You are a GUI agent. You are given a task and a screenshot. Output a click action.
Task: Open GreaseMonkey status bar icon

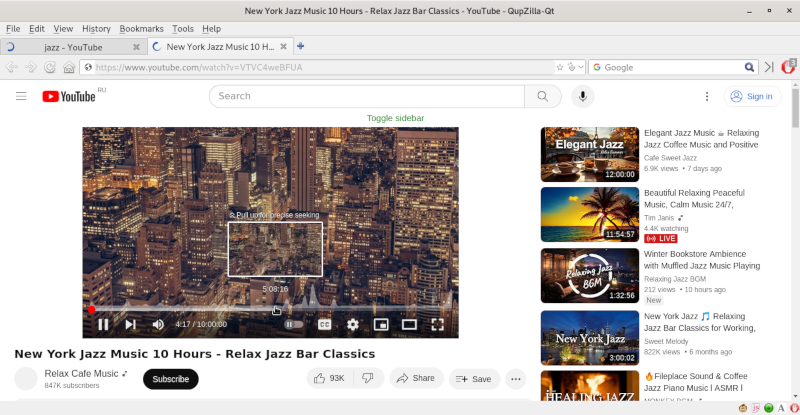(743, 408)
